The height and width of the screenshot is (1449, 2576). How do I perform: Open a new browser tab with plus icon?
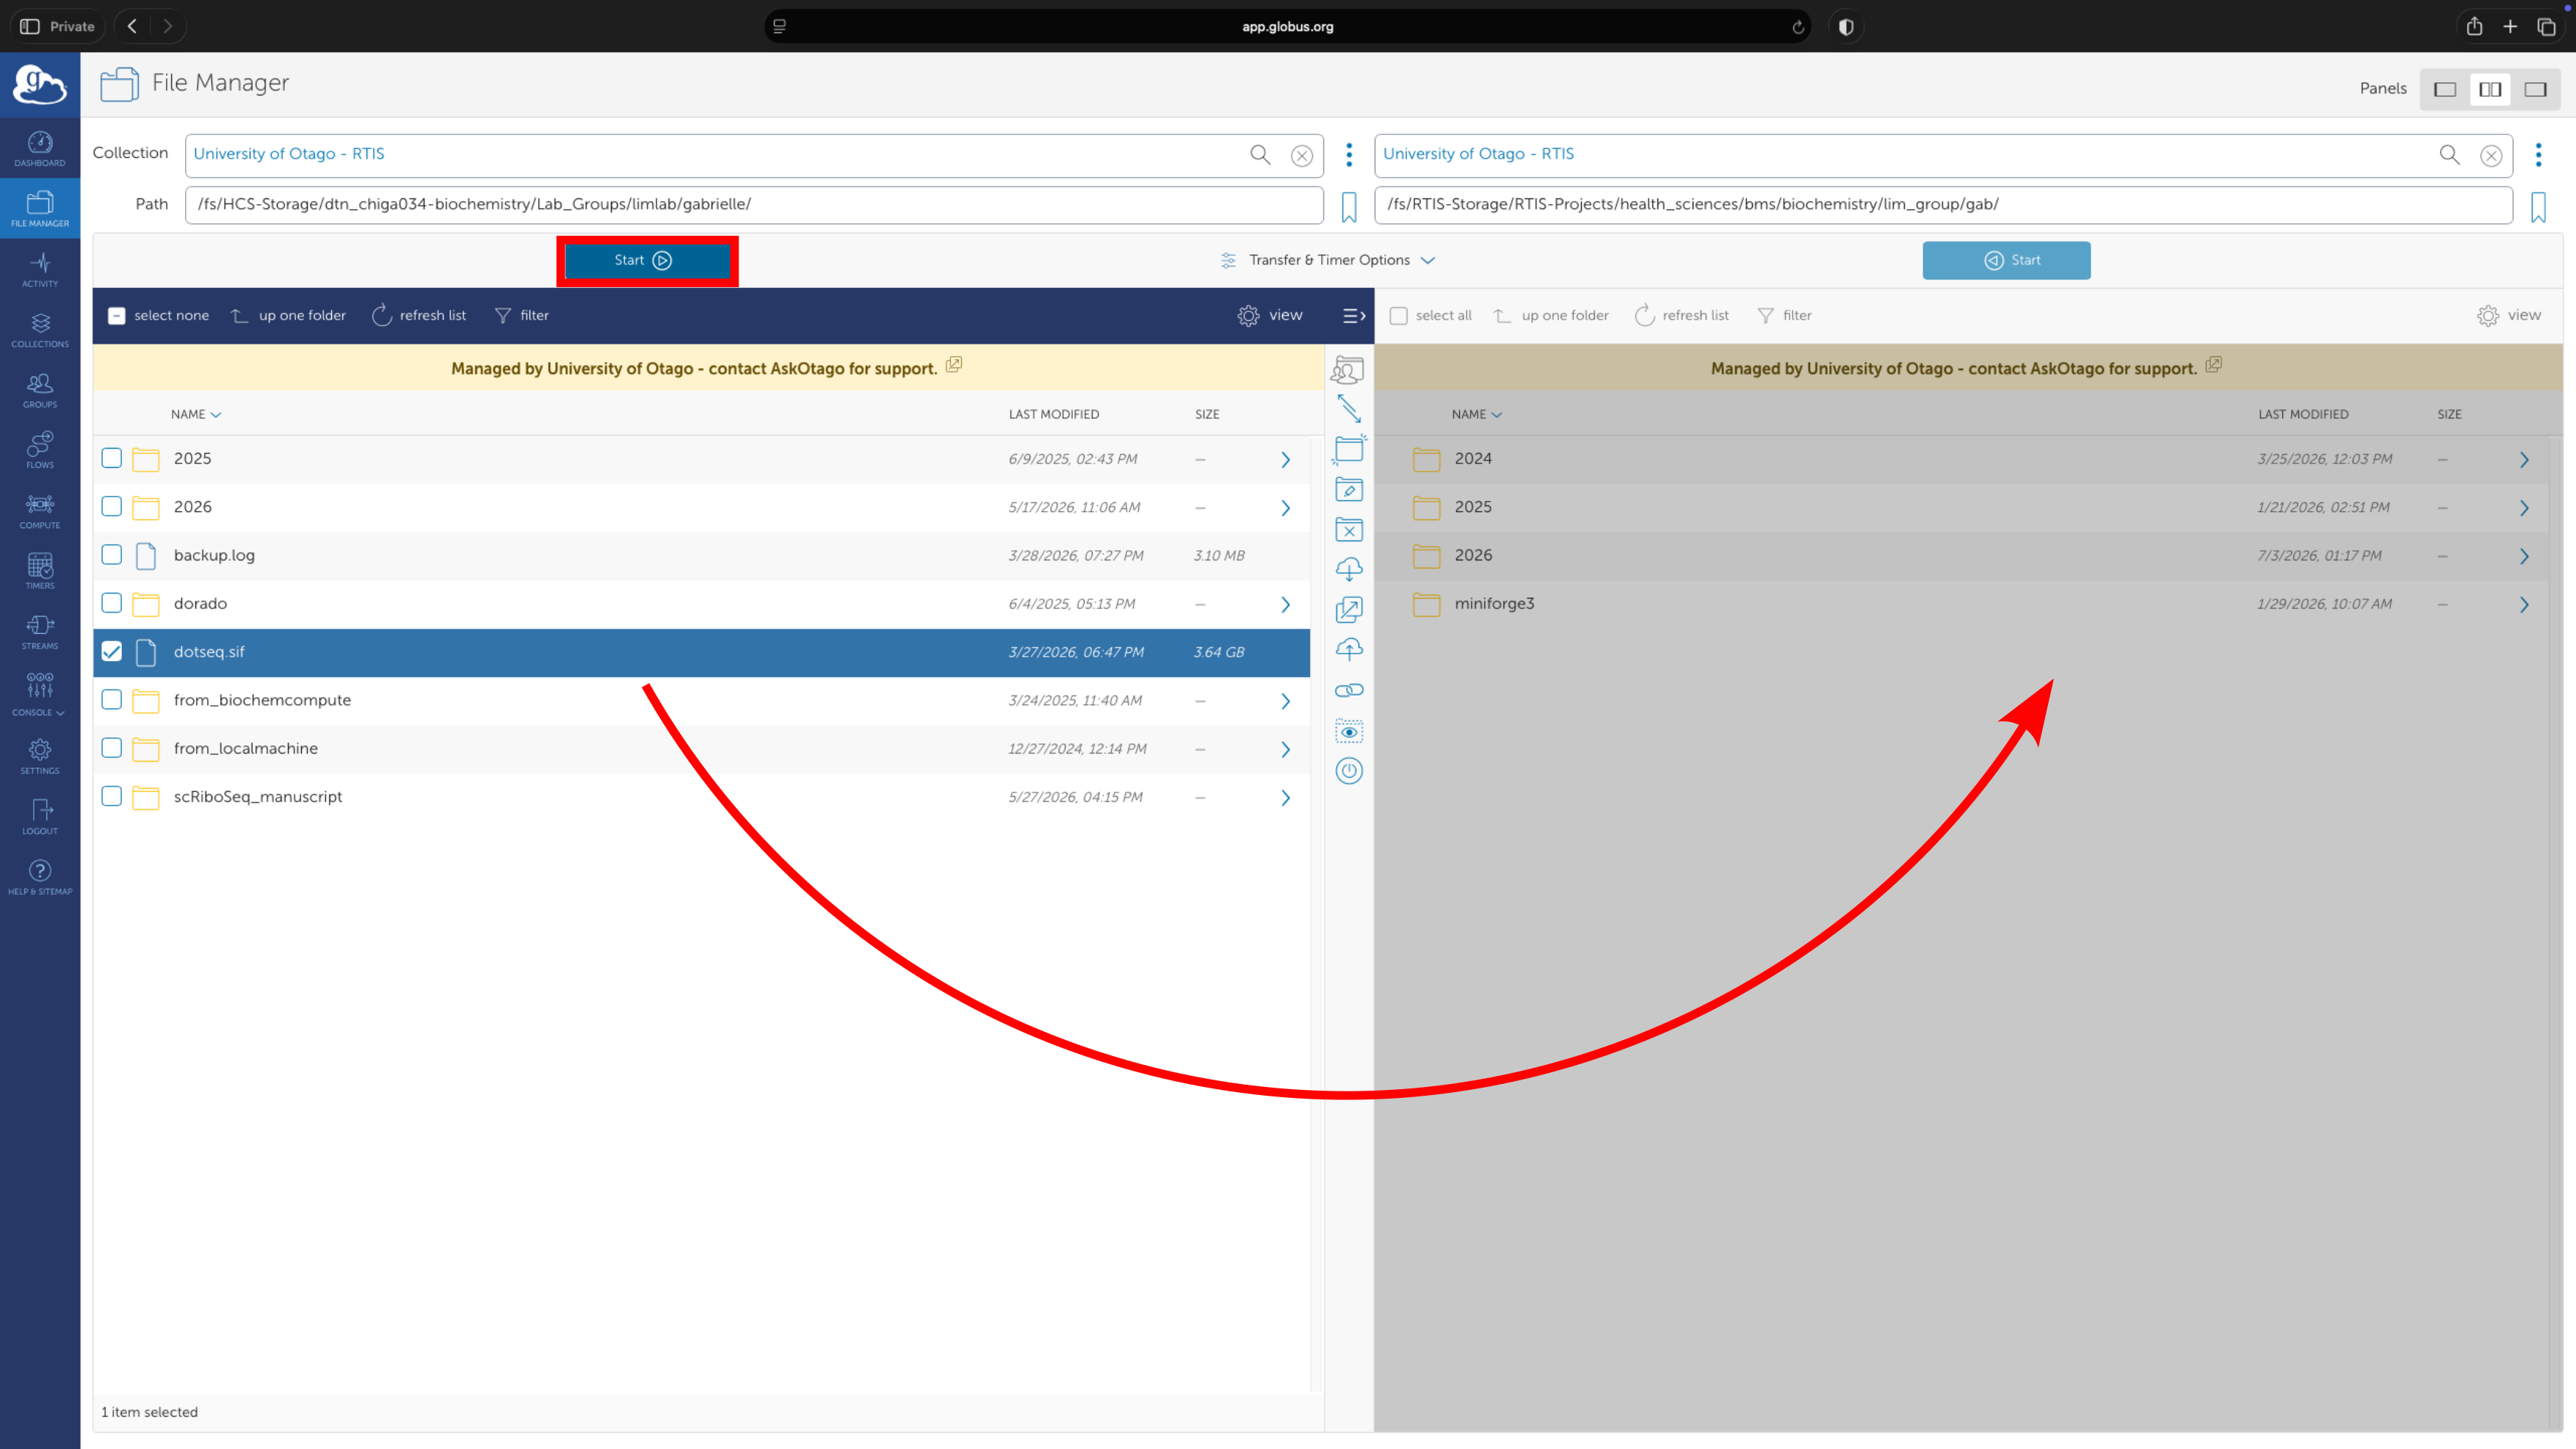[2510, 26]
